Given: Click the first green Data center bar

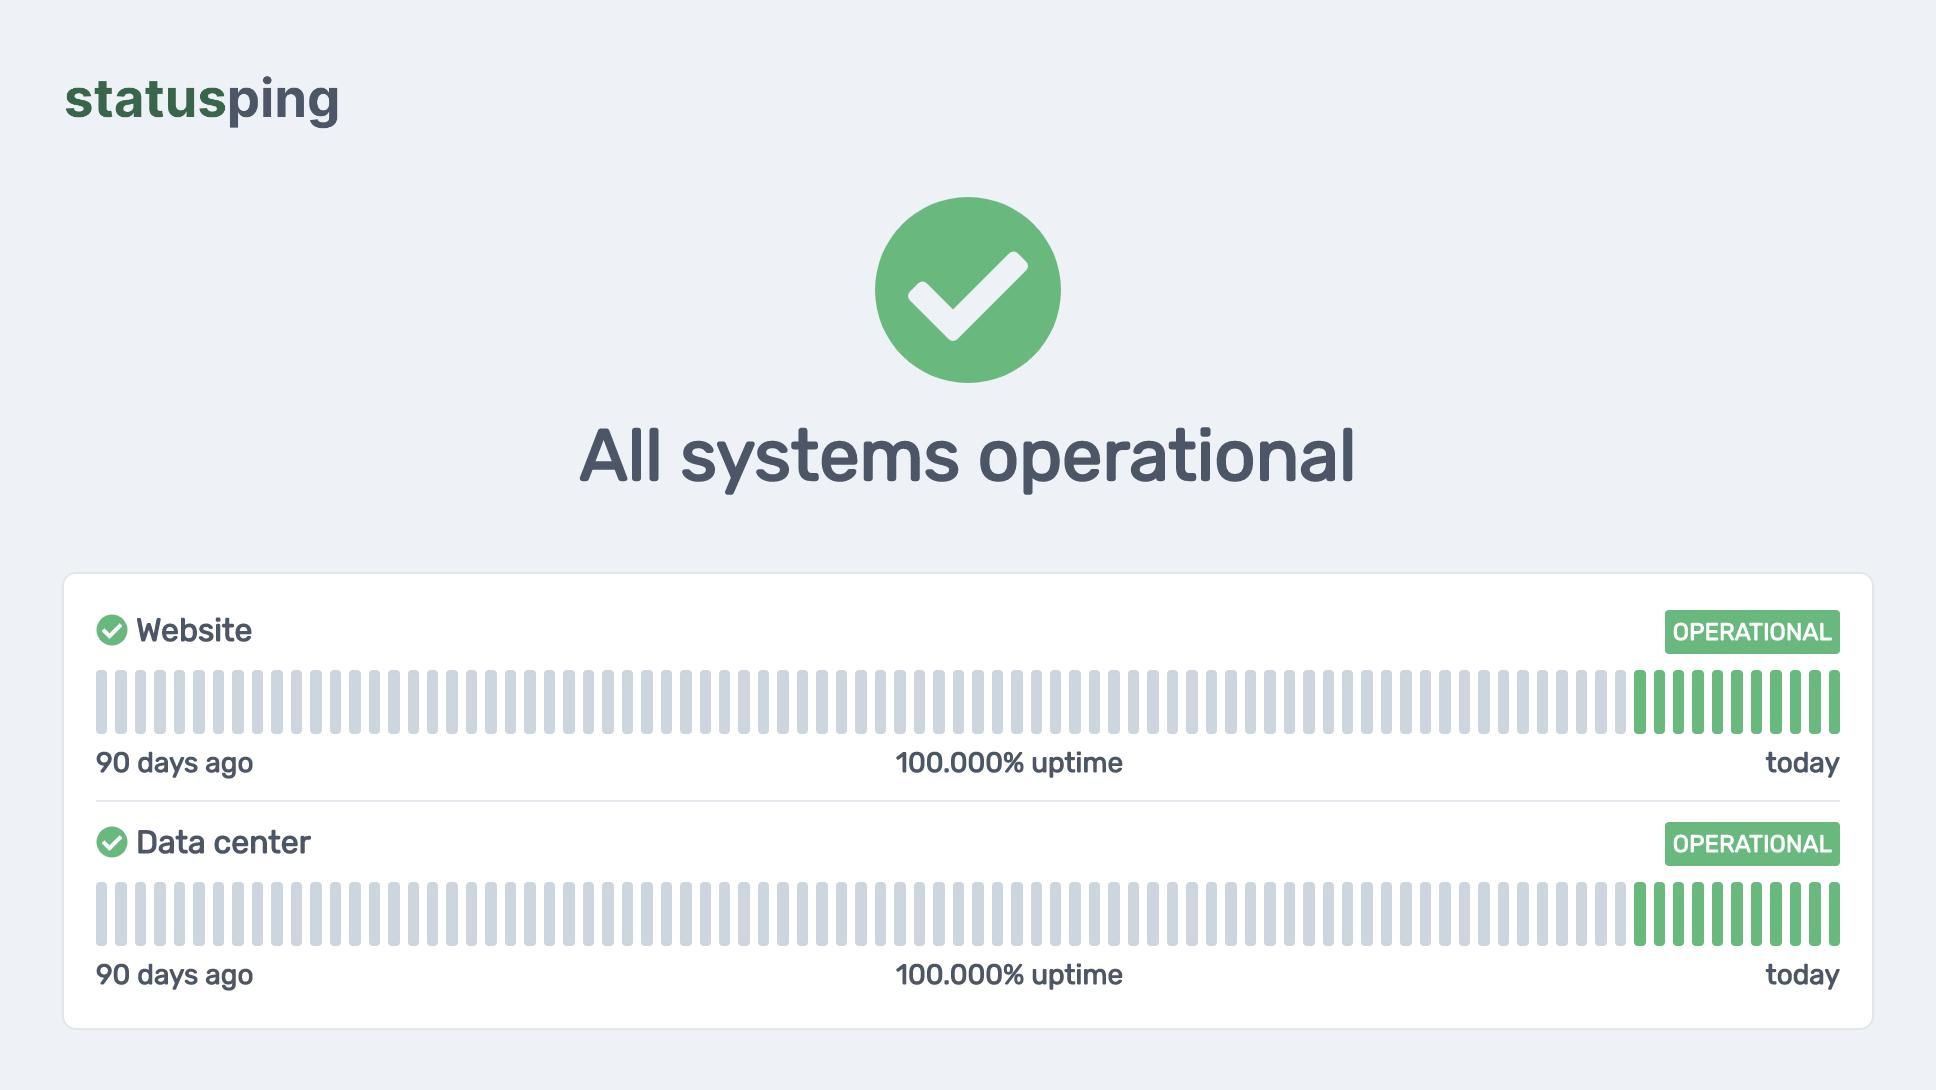Looking at the screenshot, I should coord(1640,914).
